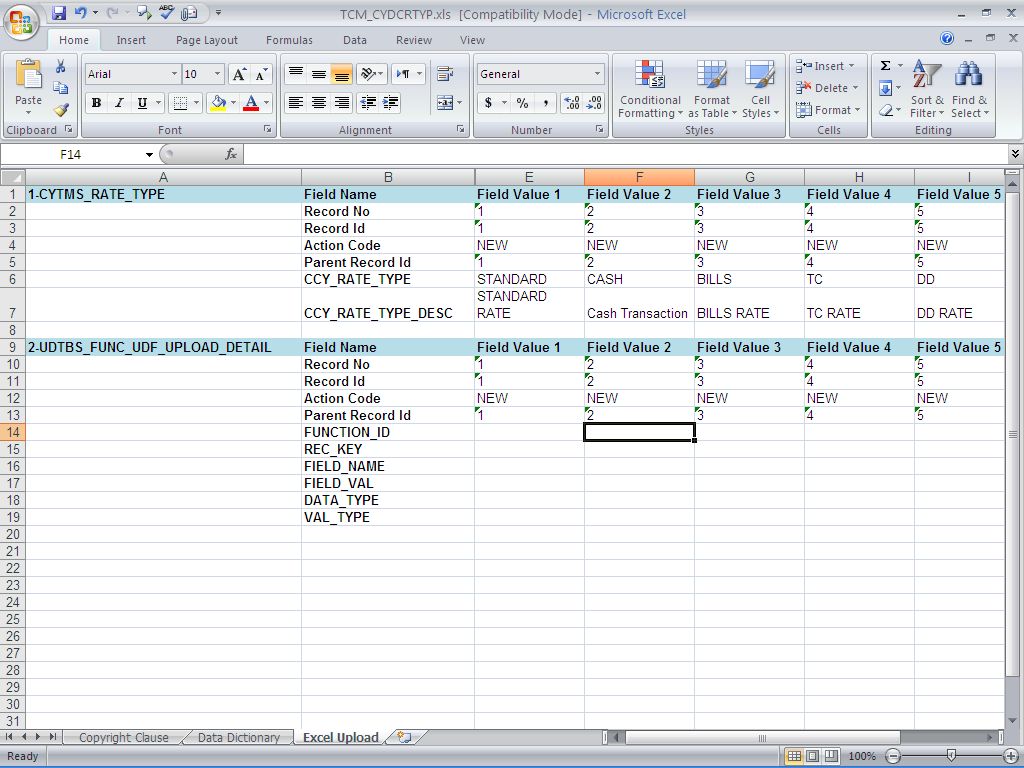Save the workbook with the floppy icon

[x=59, y=13]
